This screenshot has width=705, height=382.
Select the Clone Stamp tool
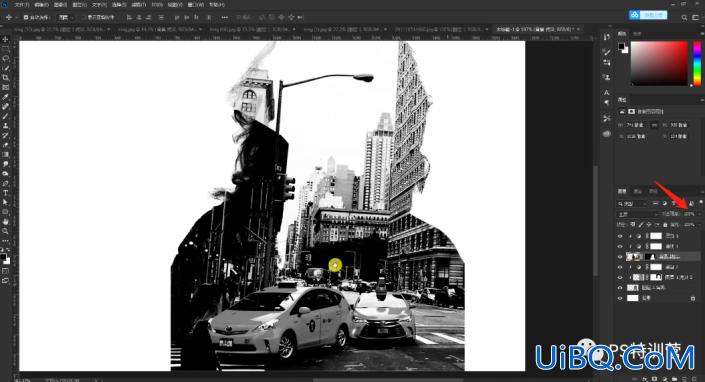5,125
